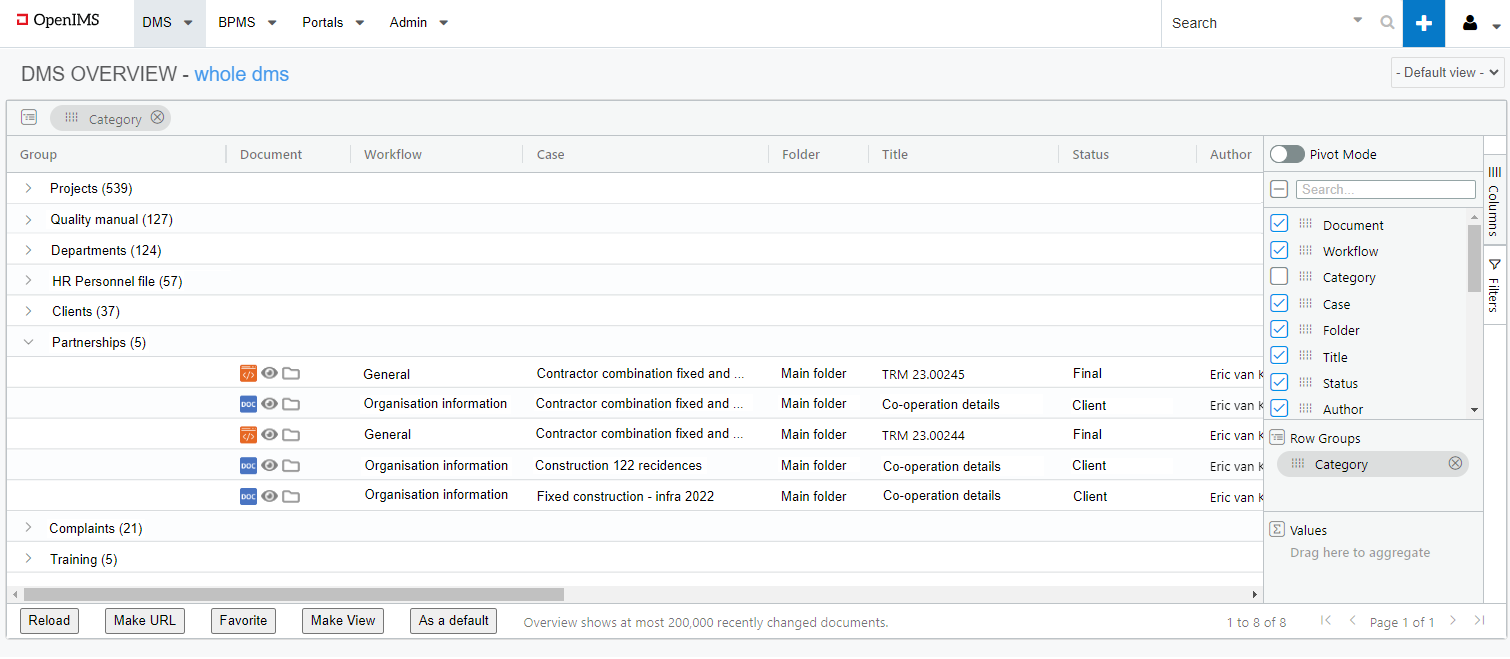This screenshot has height=659, width=1510.
Task: Switch to the Filters side tab
Action: point(1494,285)
